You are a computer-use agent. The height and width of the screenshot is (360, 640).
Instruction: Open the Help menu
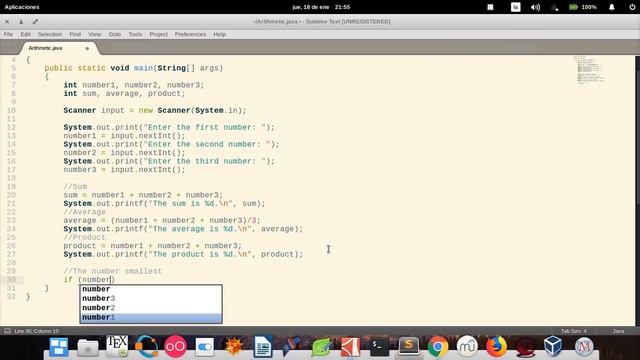coord(219,34)
